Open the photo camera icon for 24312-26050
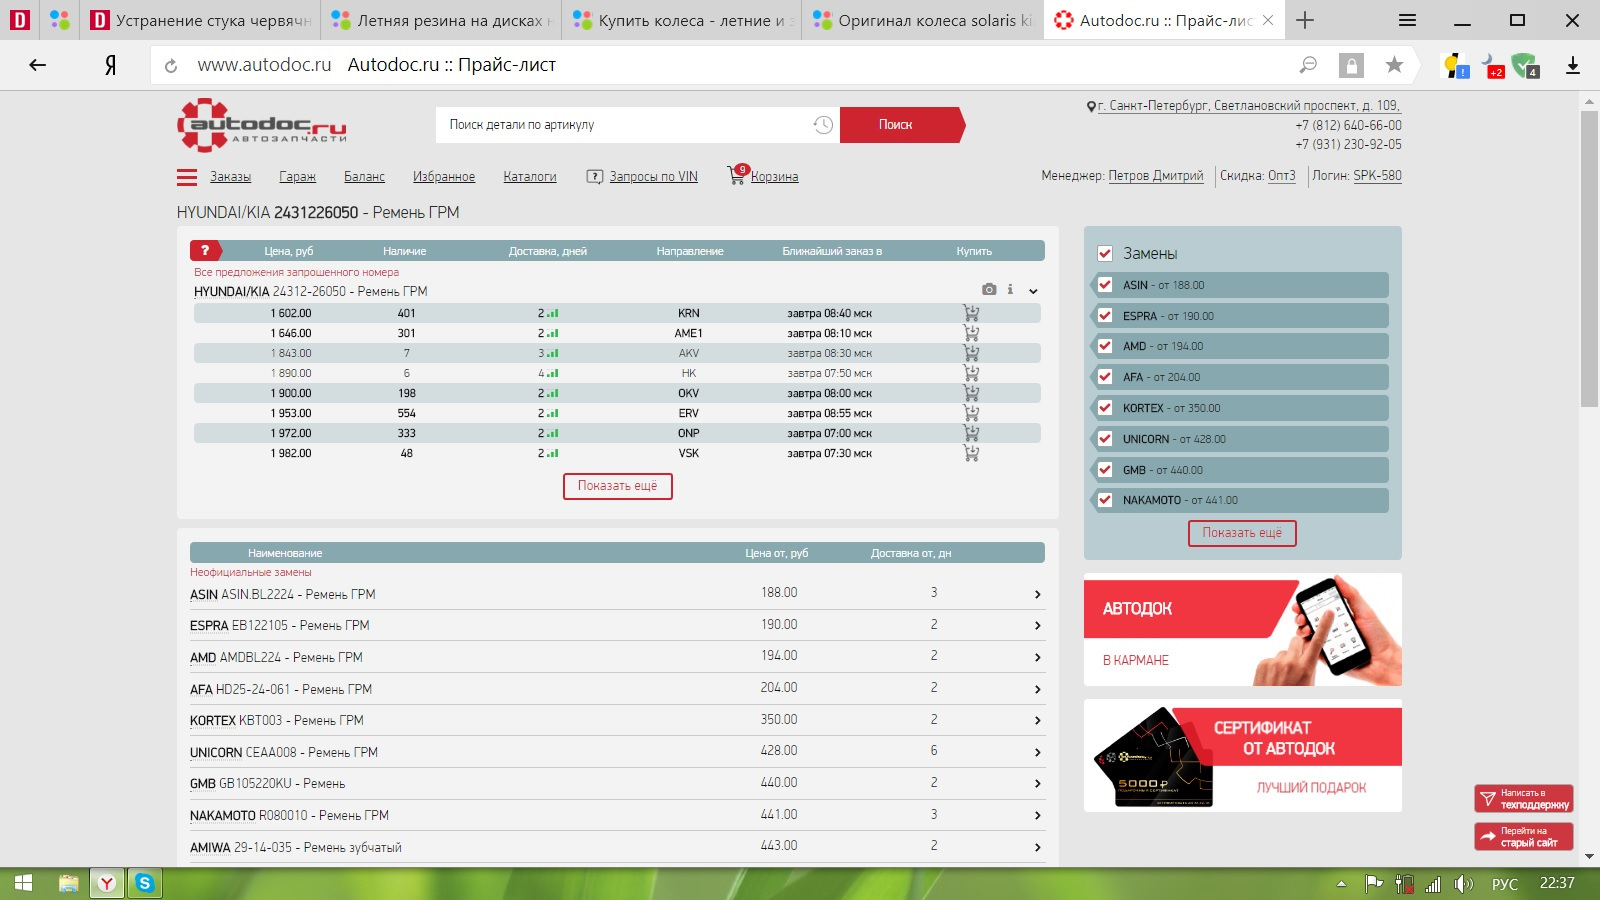The height and width of the screenshot is (900, 1600). [x=989, y=290]
